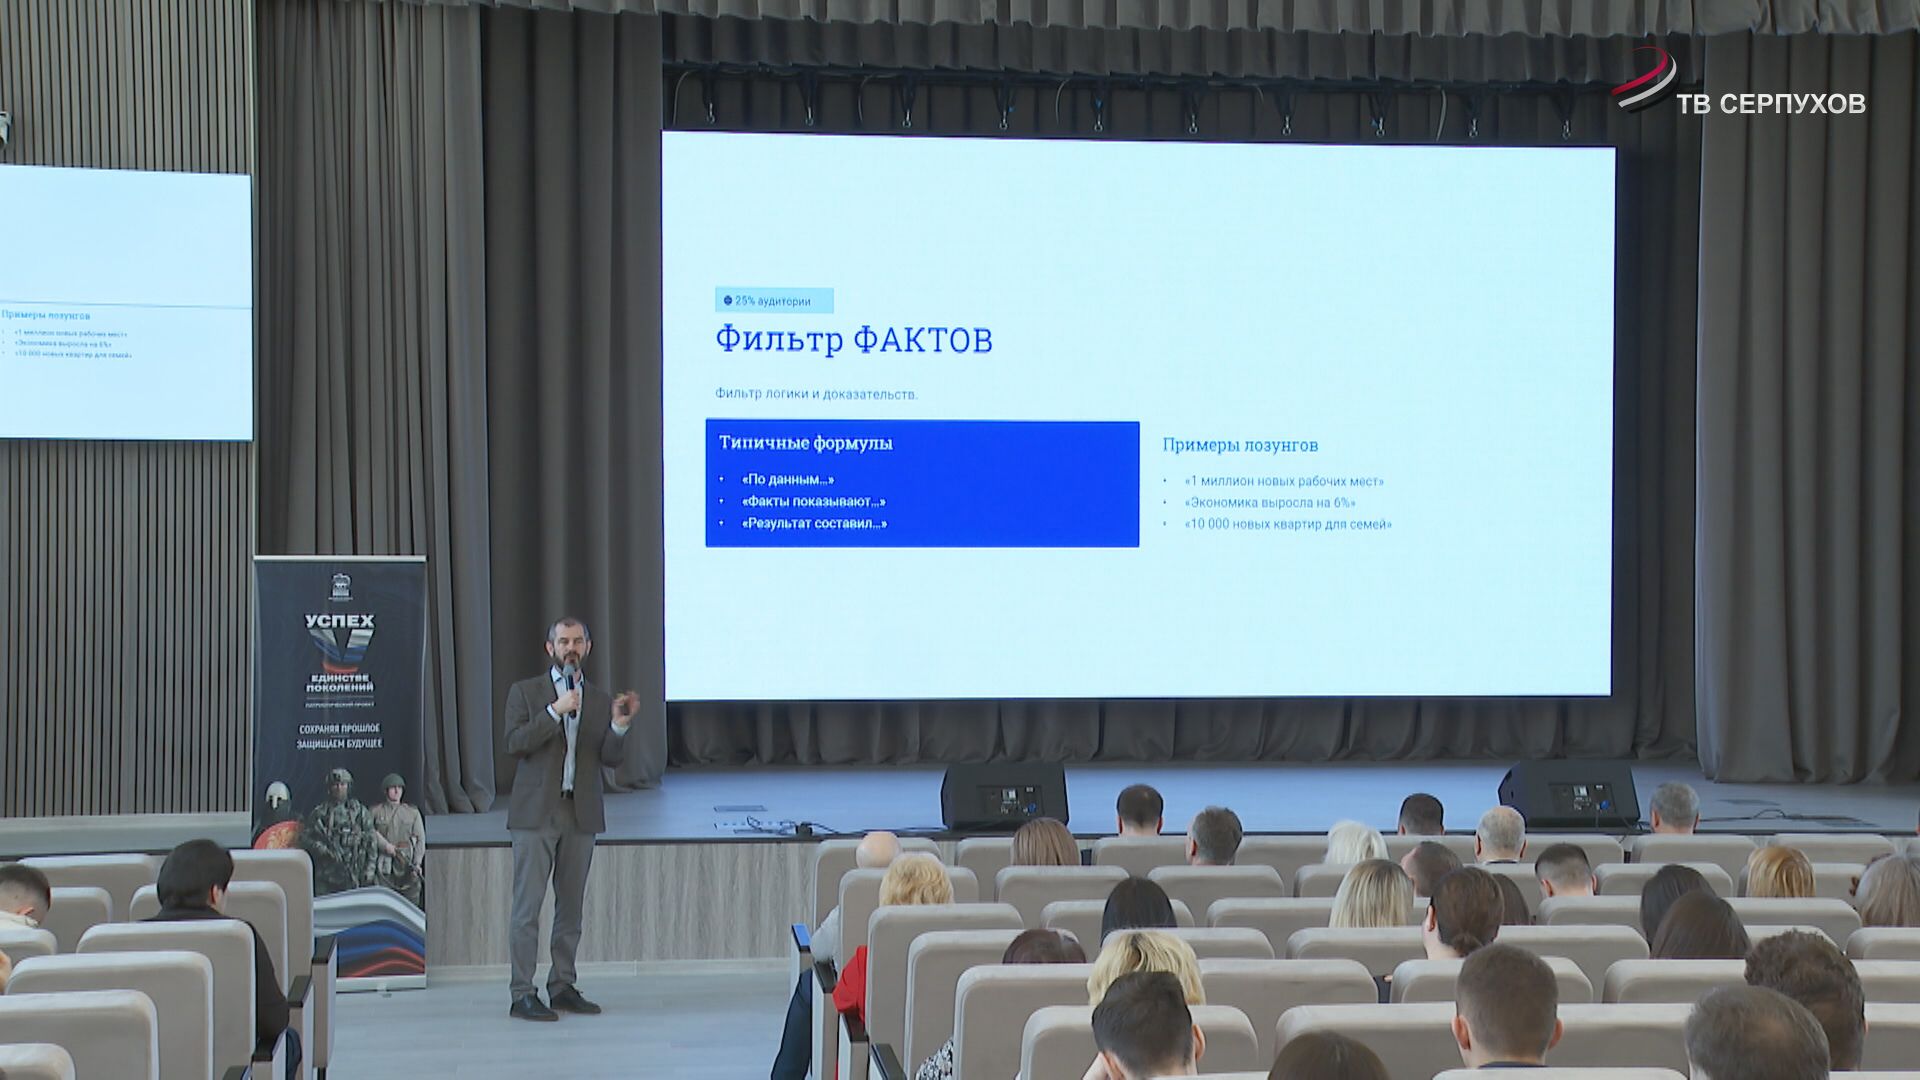Click «10 000 новых квартир для семей» line

pyautogui.click(x=1288, y=524)
